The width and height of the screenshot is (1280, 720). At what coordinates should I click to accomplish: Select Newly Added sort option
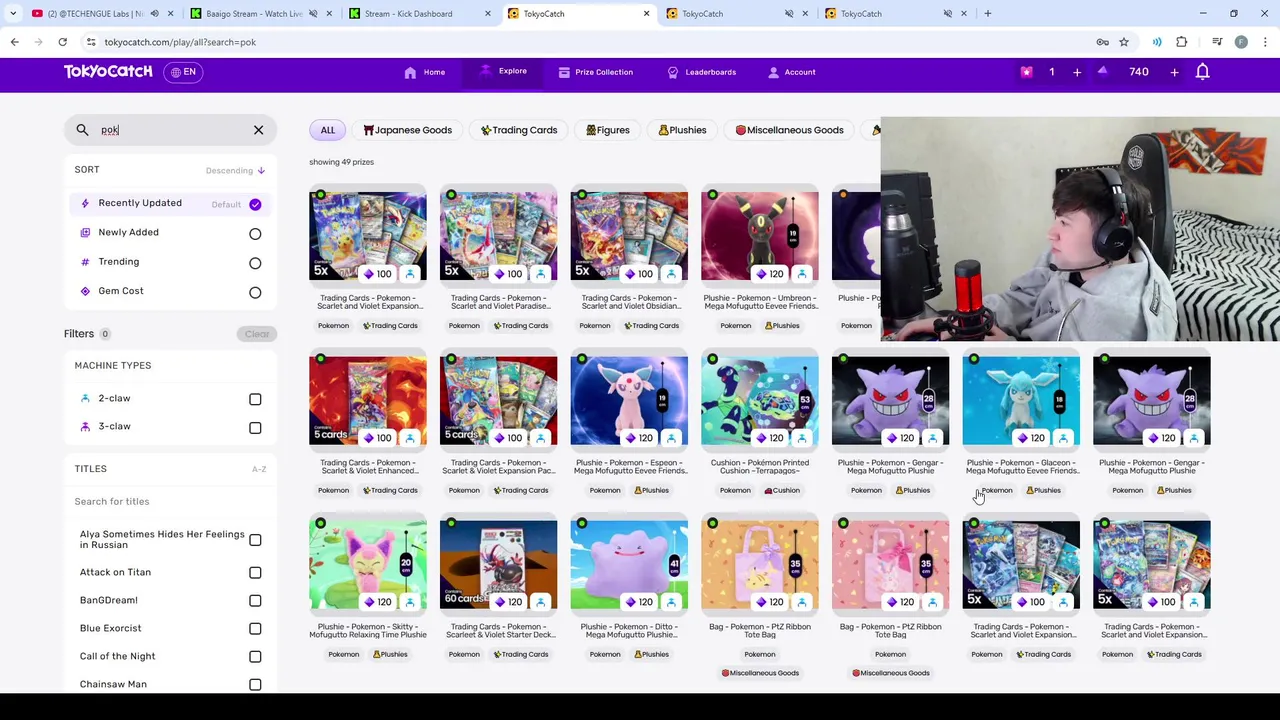click(x=170, y=232)
